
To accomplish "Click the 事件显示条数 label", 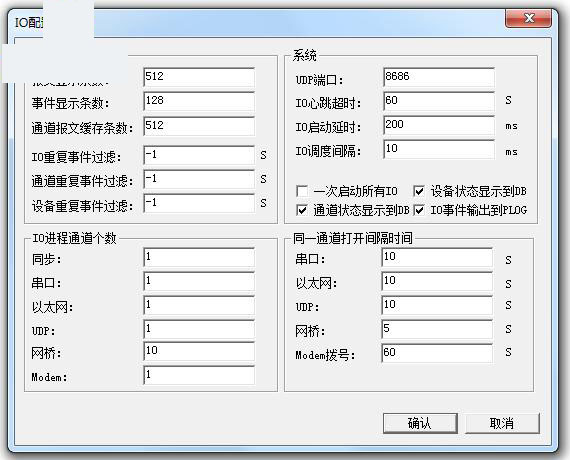I will pos(70,103).
